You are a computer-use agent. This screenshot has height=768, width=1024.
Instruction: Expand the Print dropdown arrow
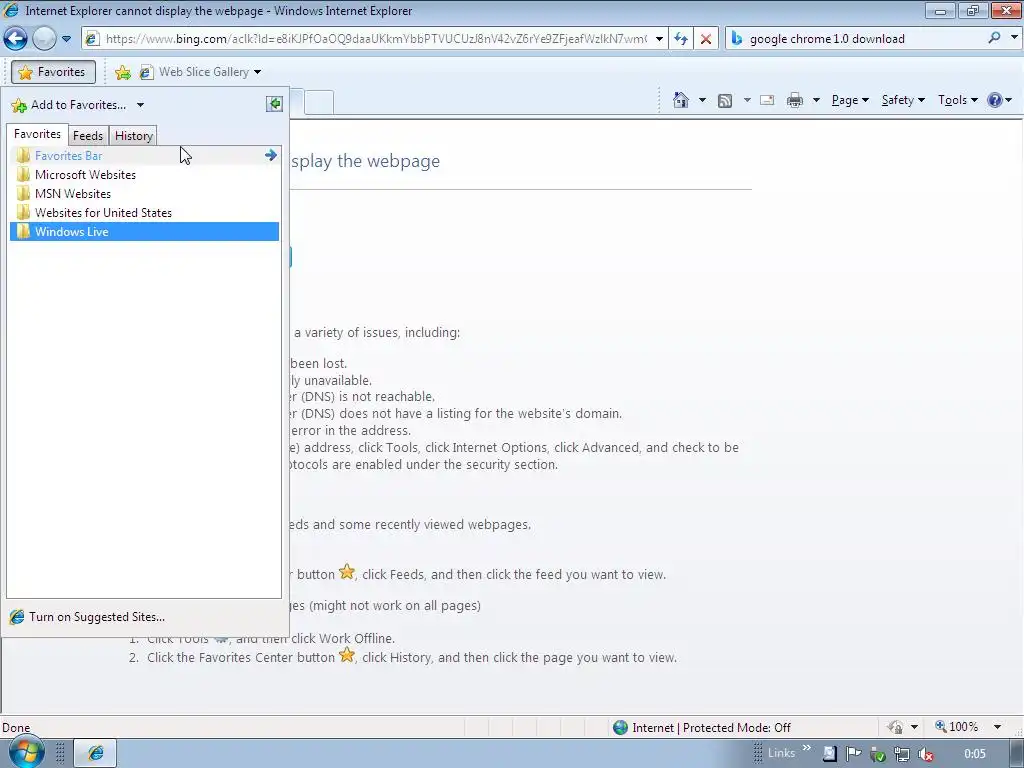click(816, 100)
